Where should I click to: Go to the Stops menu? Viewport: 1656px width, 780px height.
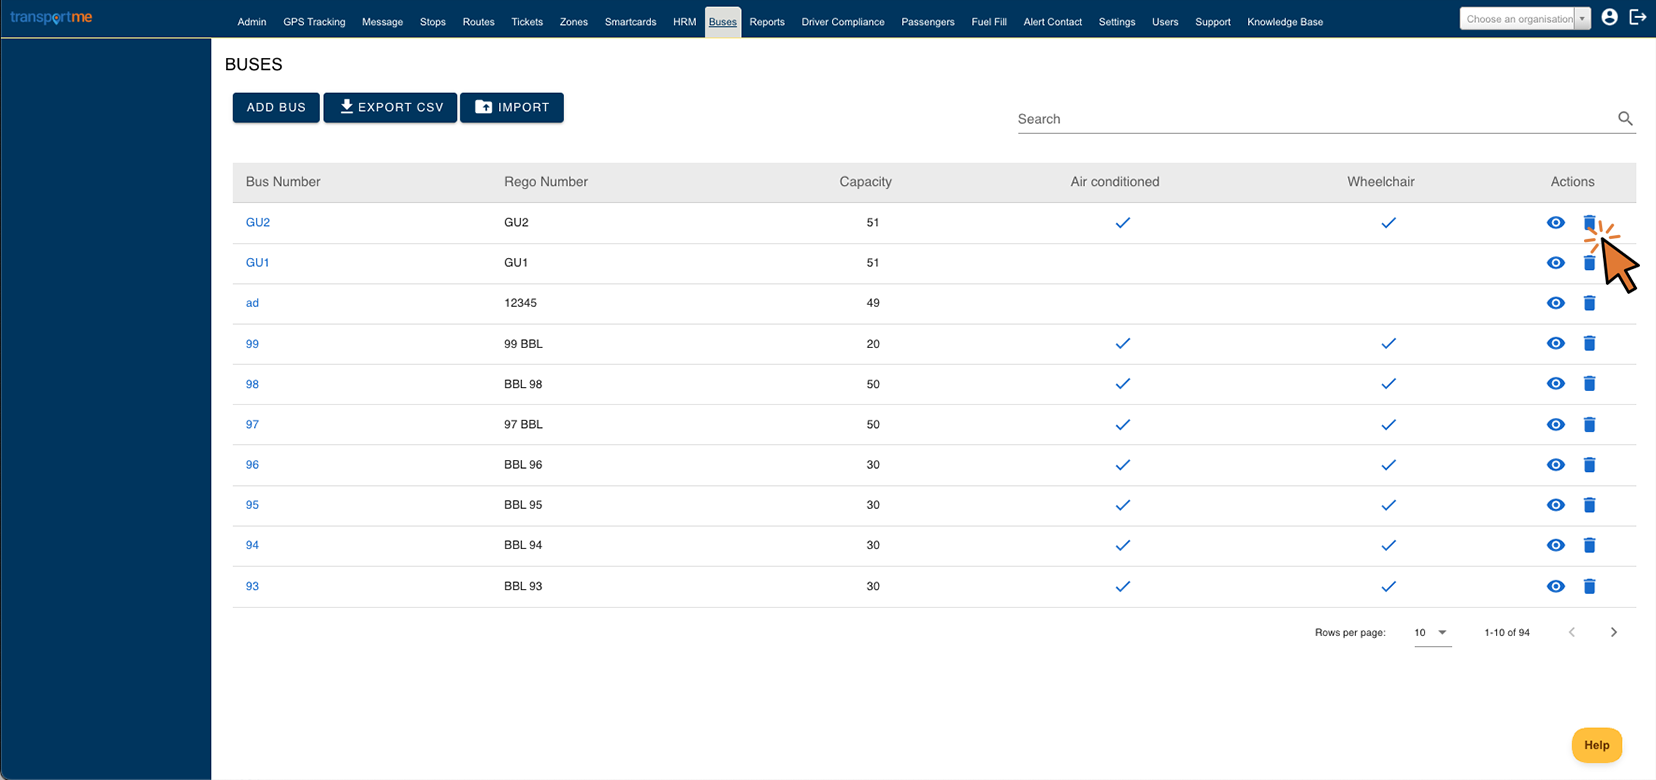coord(433,22)
